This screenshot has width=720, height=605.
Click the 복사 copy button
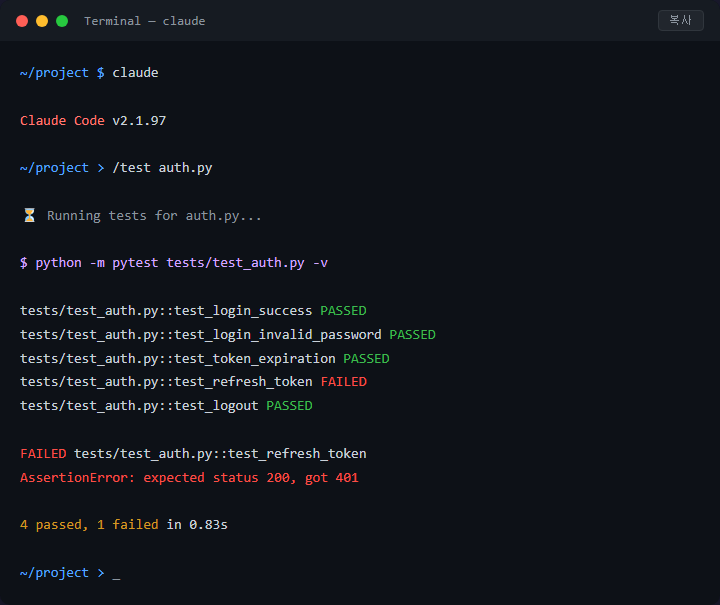pos(681,21)
